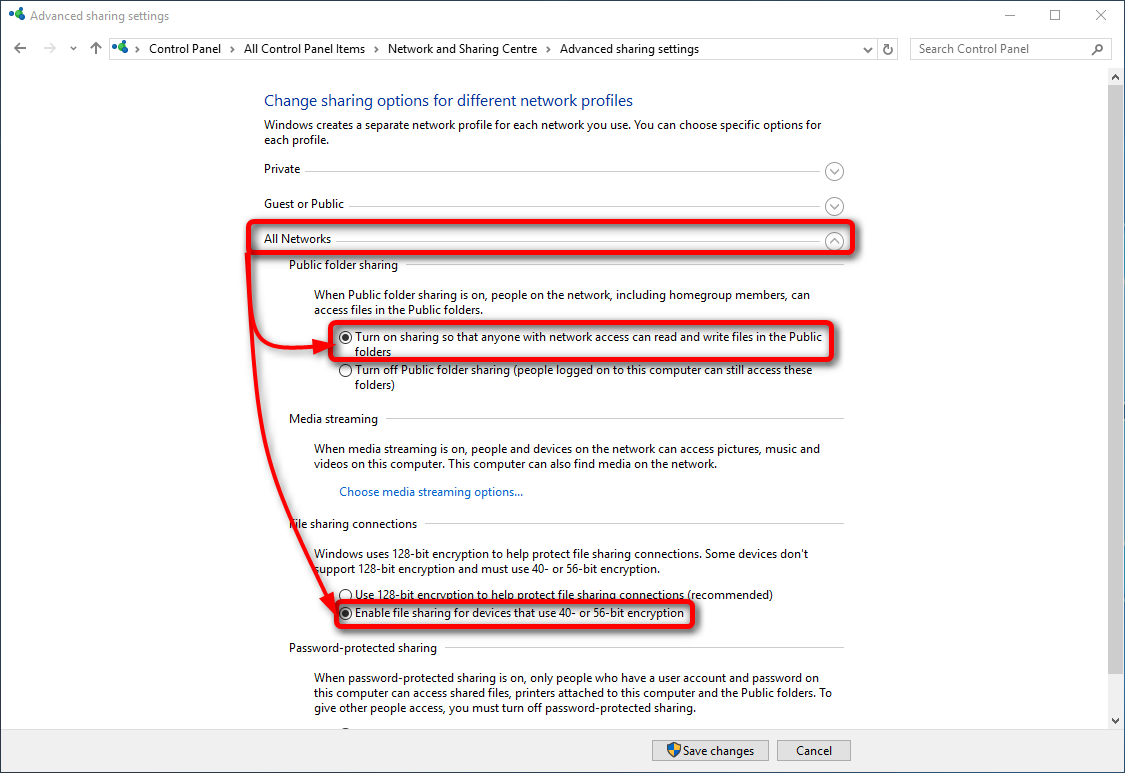
Task: Select Use 128-bit encryption option
Action: click(345, 594)
